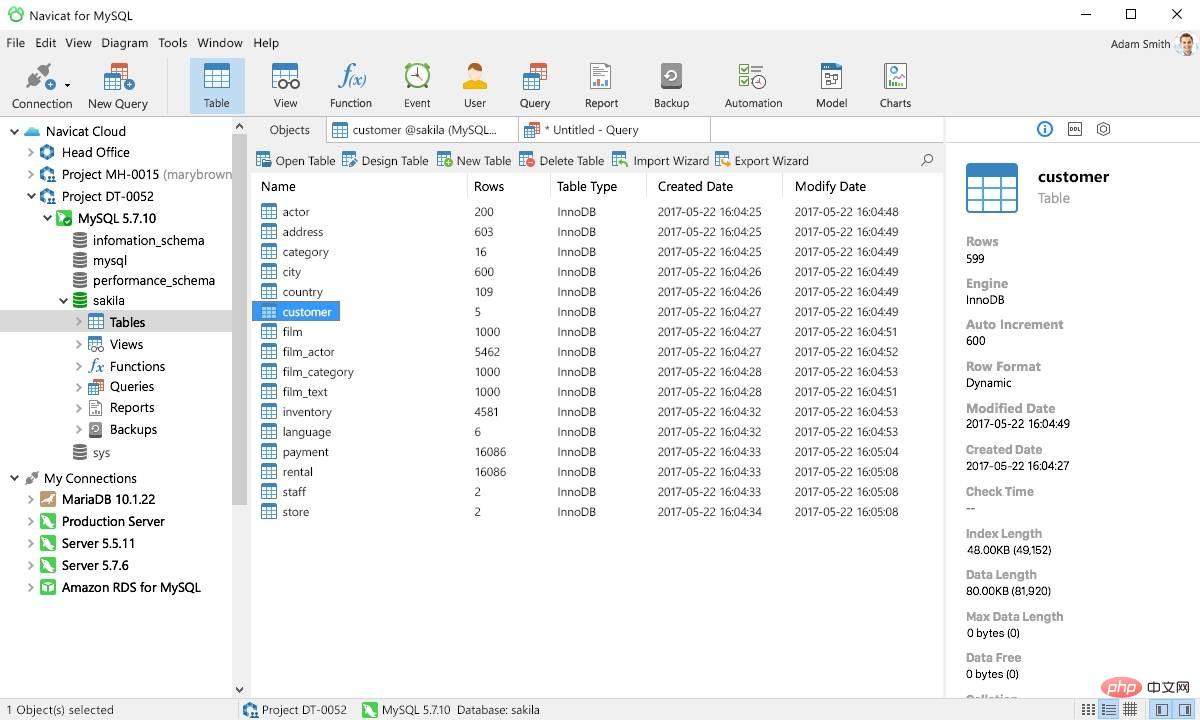Select the Production Server connection
Viewport: 1200px width, 720px height.
tap(113, 521)
